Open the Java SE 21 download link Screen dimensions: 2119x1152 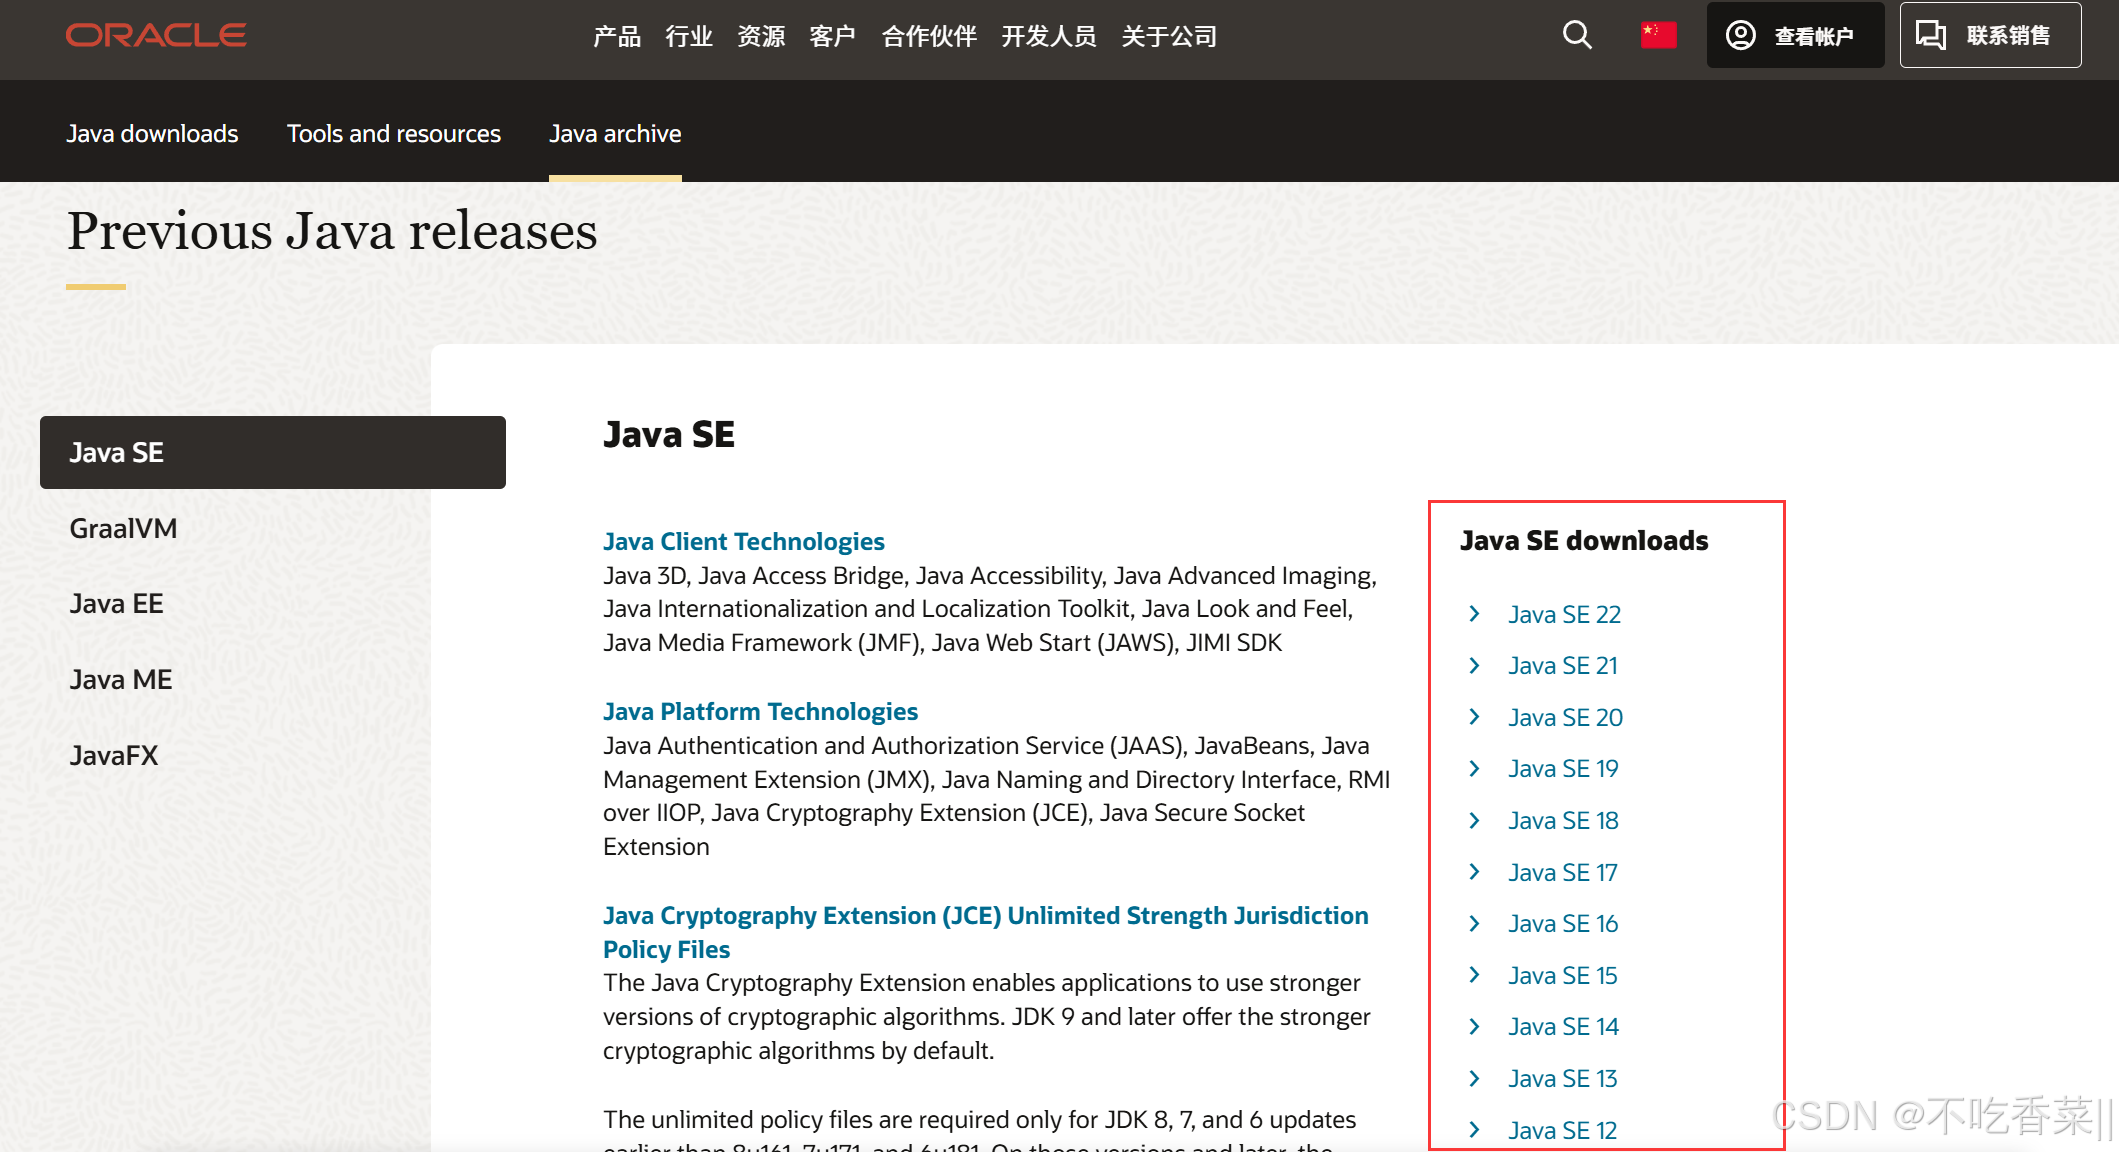[1562, 665]
